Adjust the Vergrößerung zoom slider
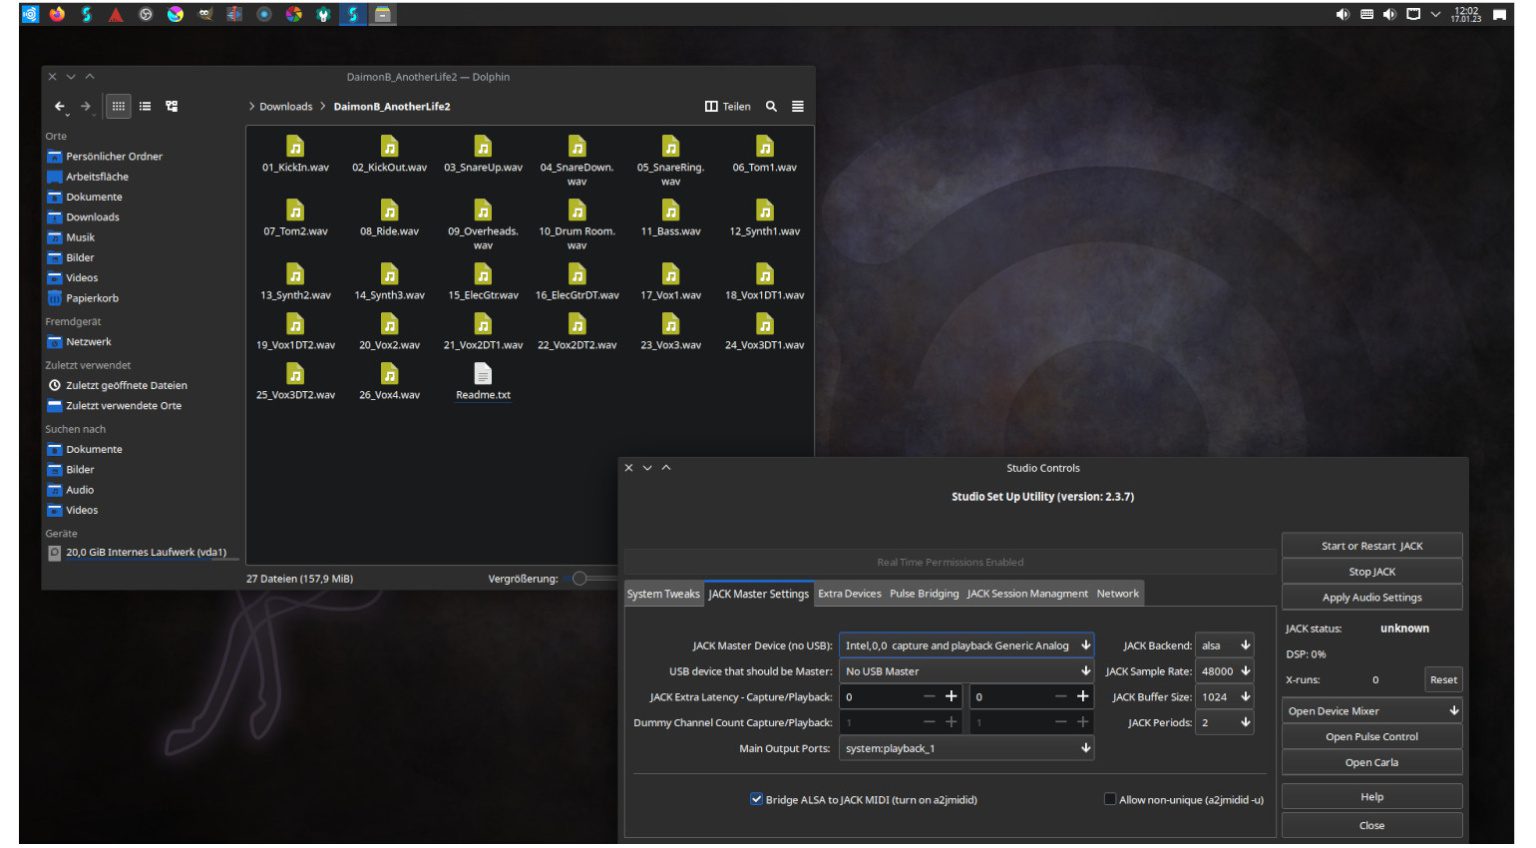This screenshot has width=1536, height=848. 577,578
